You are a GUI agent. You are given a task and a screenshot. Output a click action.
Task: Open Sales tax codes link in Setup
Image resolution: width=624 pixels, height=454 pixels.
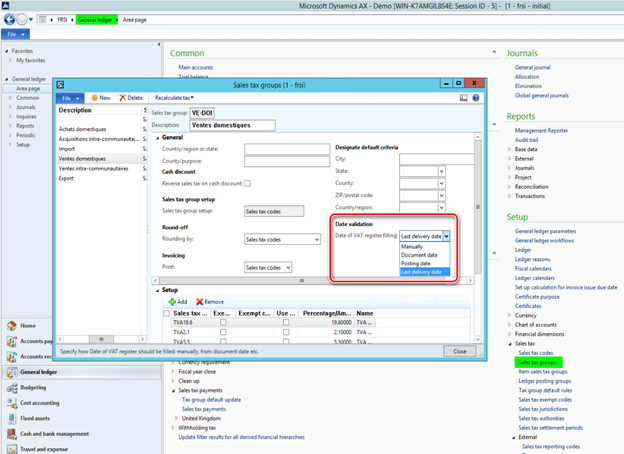click(x=536, y=353)
